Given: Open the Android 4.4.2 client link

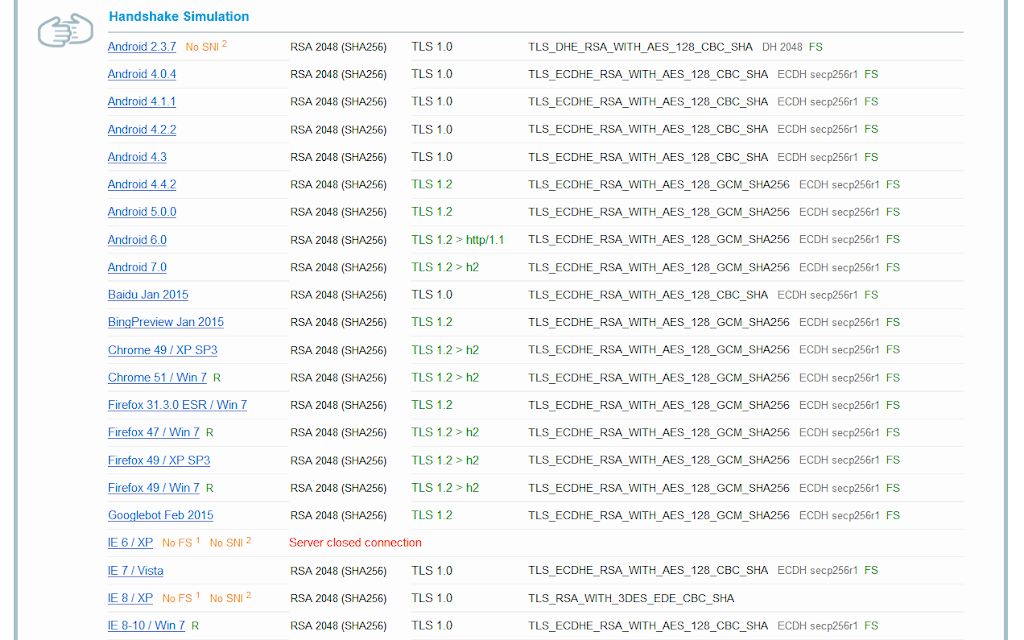Looking at the screenshot, I should tap(142, 185).
